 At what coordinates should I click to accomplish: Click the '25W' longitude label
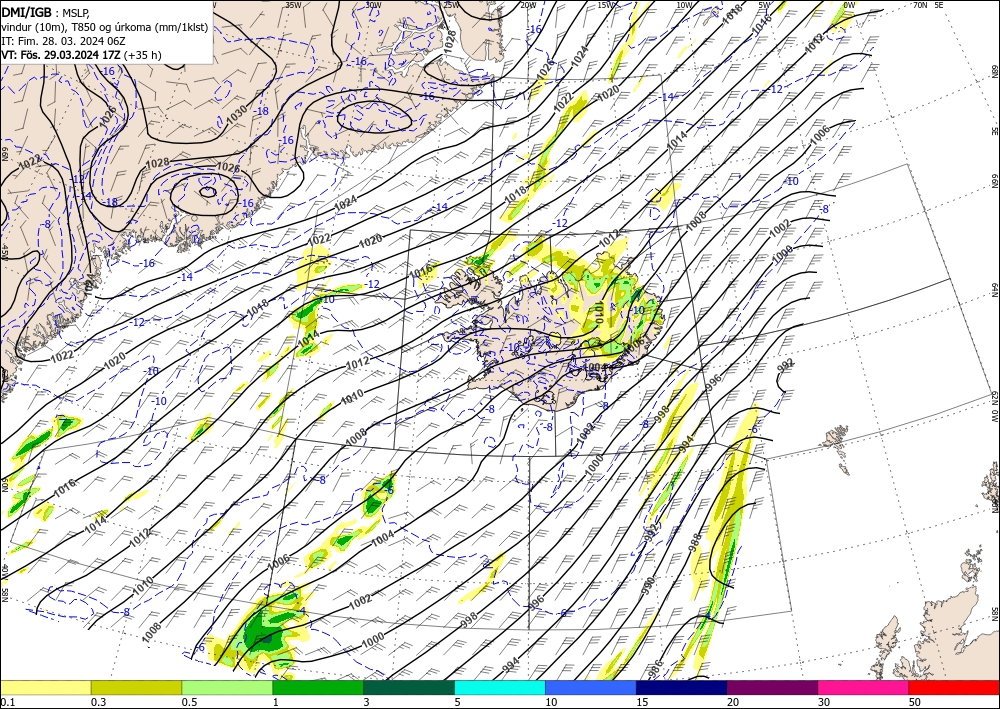tap(452, 5)
